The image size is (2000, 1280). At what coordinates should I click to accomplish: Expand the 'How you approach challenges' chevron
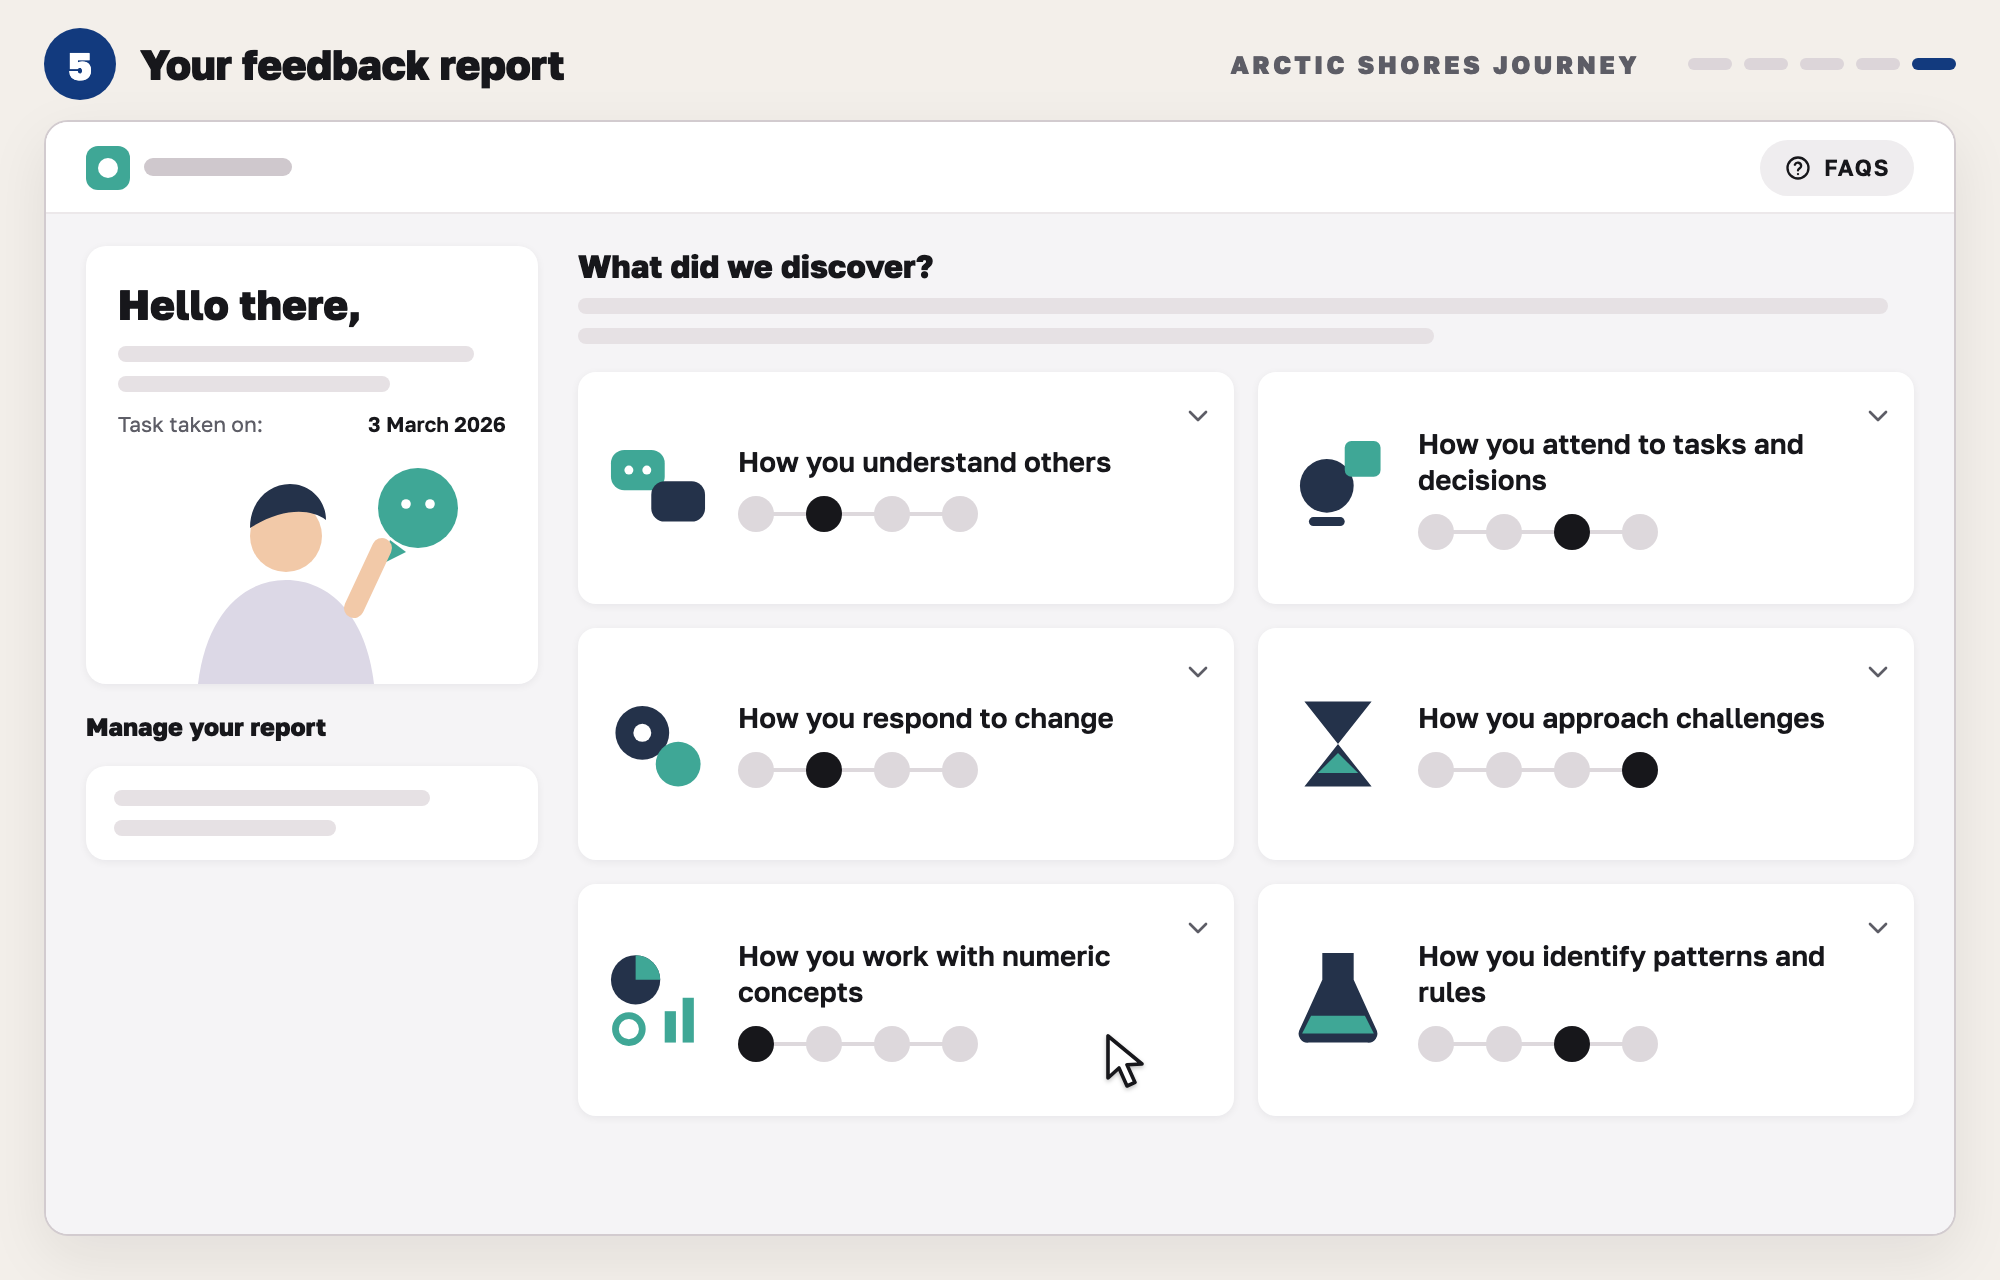(x=1878, y=672)
